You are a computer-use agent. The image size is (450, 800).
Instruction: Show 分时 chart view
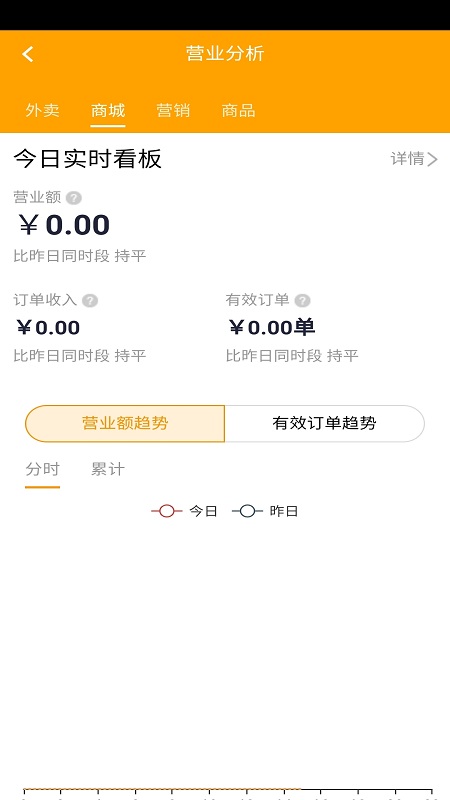pyautogui.click(x=42, y=469)
